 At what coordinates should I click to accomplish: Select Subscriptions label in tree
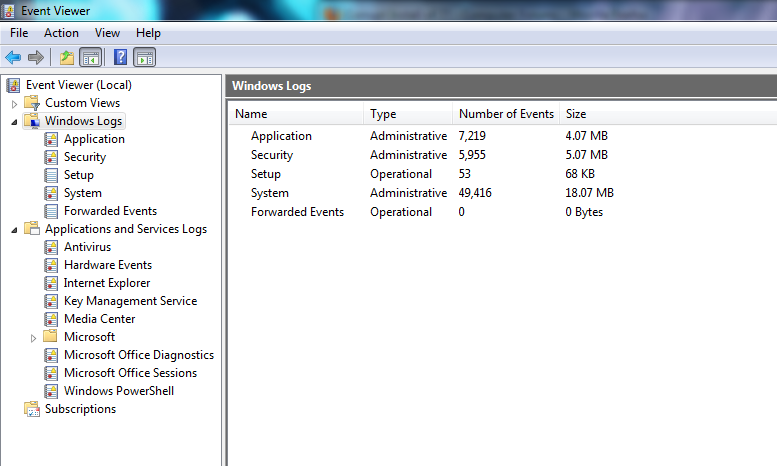coord(80,409)
